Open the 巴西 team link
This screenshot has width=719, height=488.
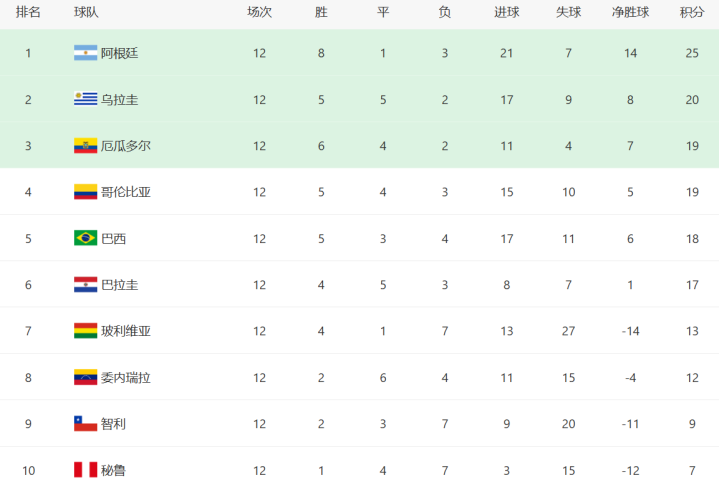click(x=113, y=238)
